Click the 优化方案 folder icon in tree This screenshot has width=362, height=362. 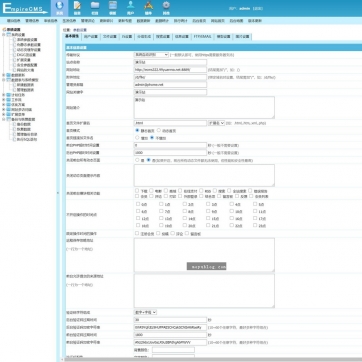[9, 105]
